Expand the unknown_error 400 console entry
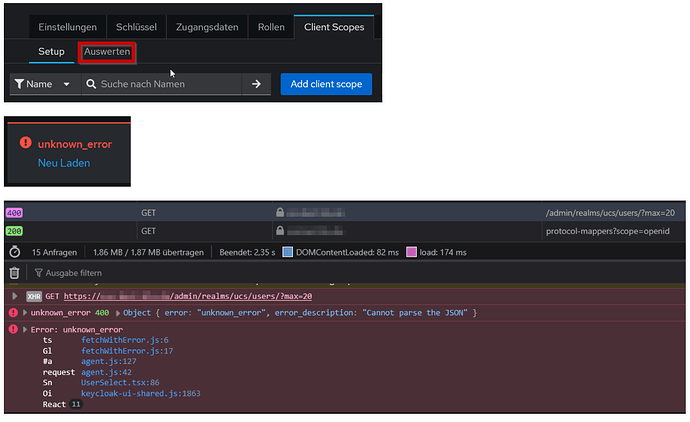 (x=25, y=313)
